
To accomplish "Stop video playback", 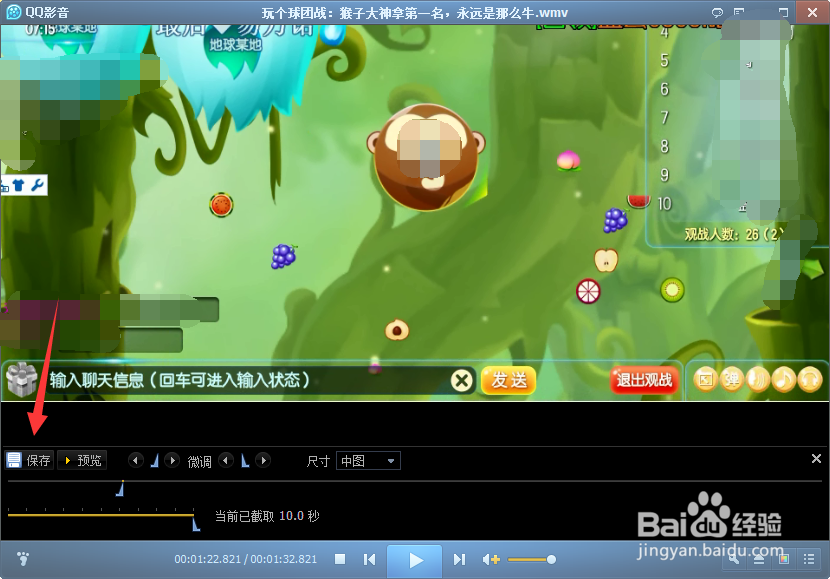I will click(340, 559).
